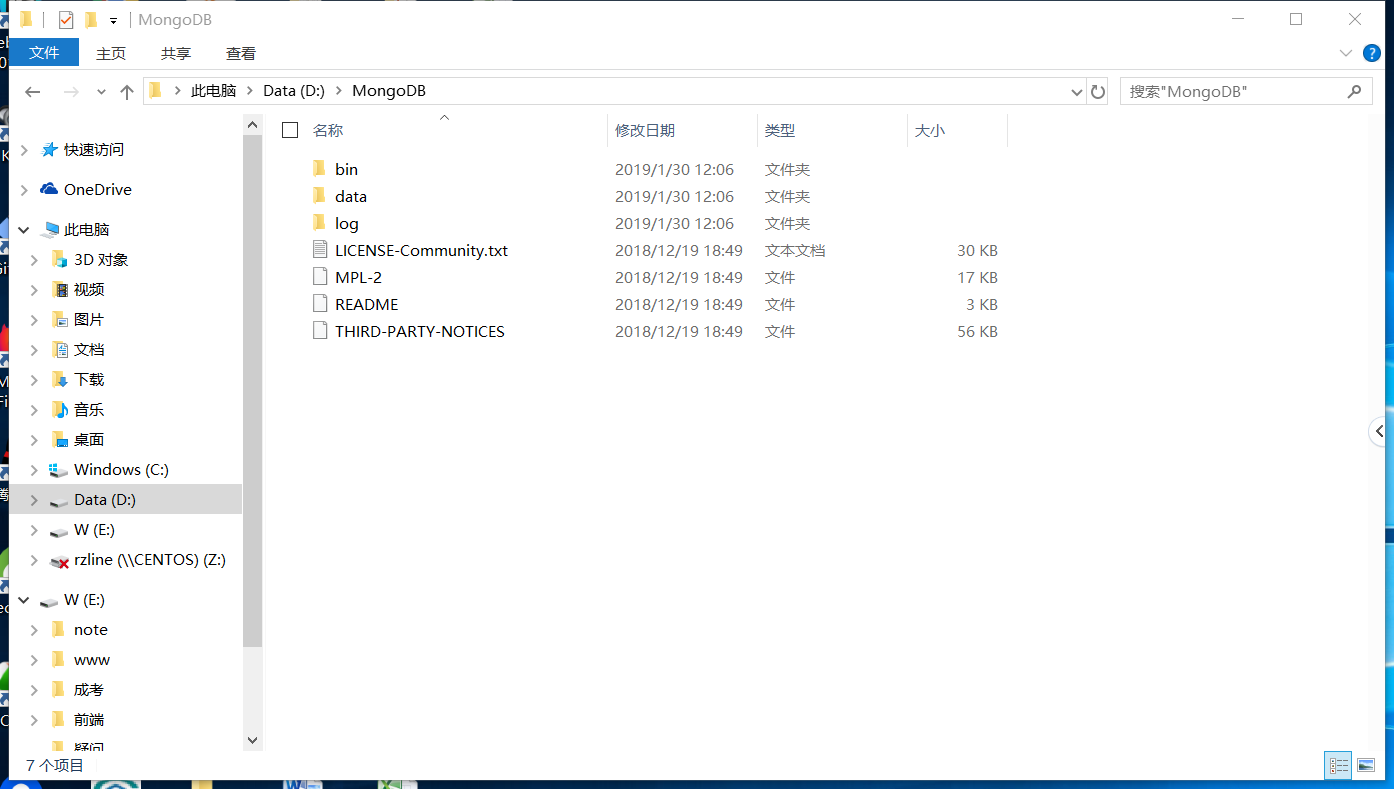Sort by 修改日期 column header
Screen dimensions: 1394x789
click(645, 130)
